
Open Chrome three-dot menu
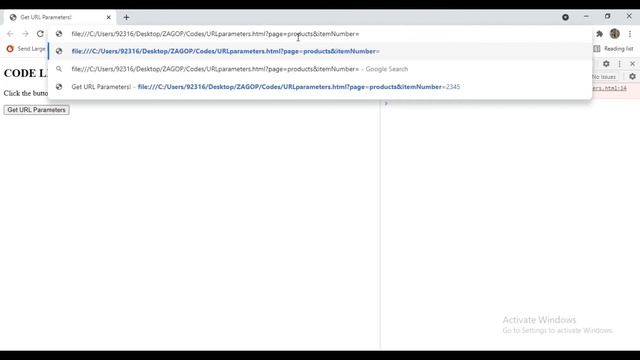[630, 34]
